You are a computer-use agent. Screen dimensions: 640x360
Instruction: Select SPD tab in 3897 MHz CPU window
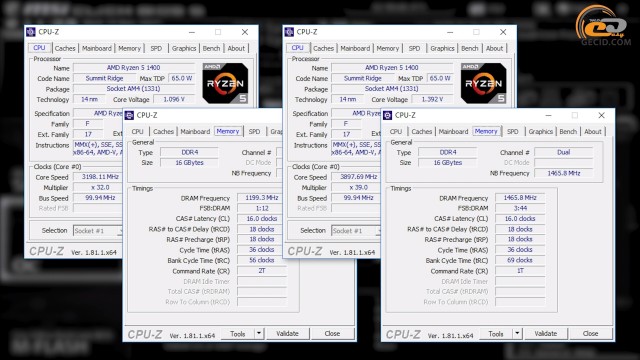pos(414,48)
